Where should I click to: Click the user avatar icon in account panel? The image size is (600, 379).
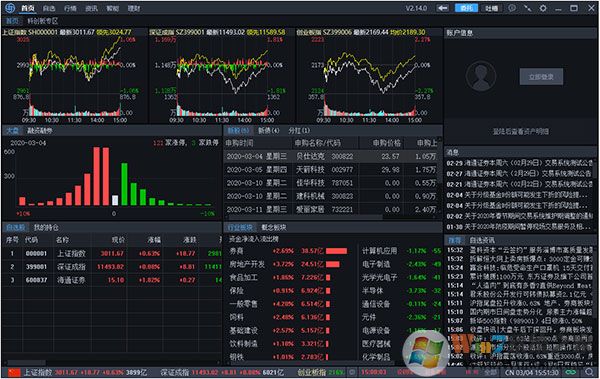(x=481, y=76)
